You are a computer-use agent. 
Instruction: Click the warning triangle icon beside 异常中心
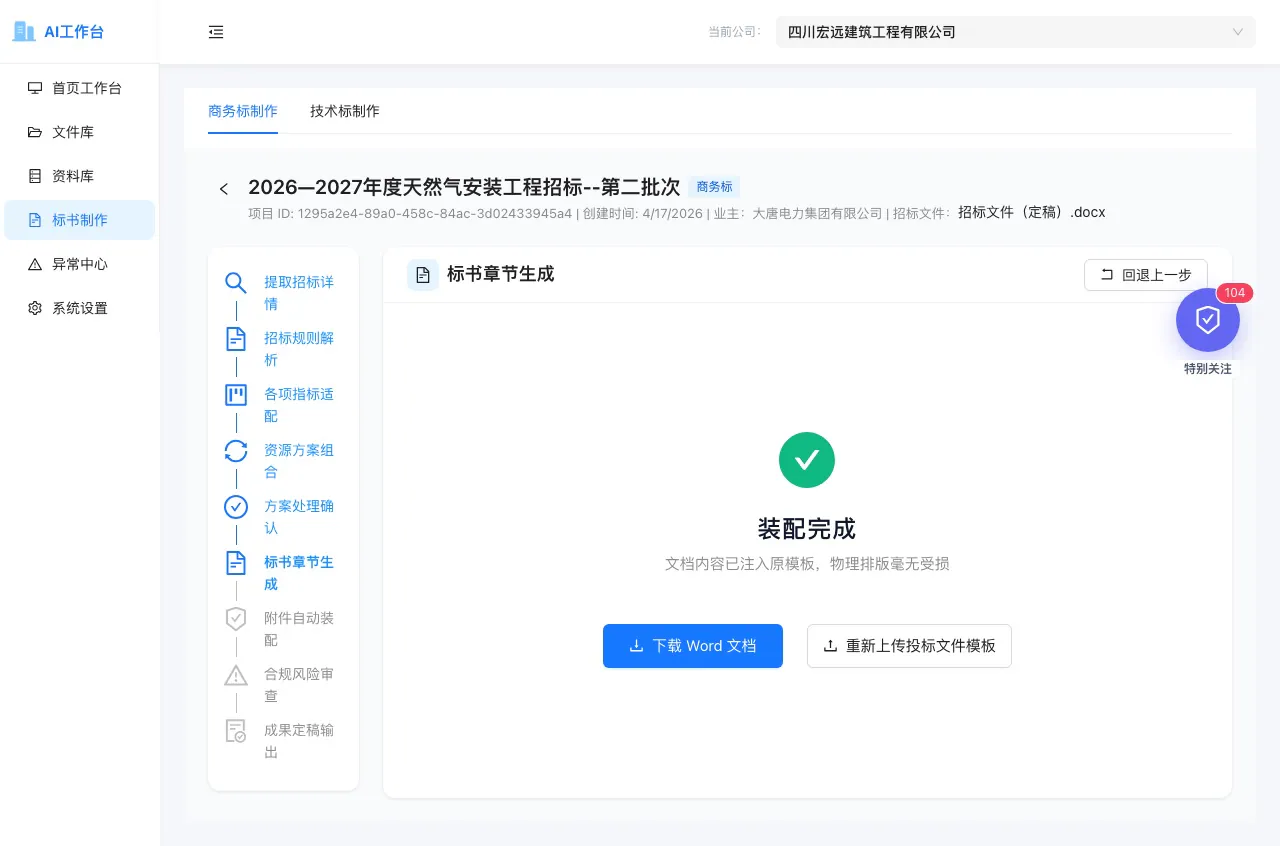[x=35, y=264]
